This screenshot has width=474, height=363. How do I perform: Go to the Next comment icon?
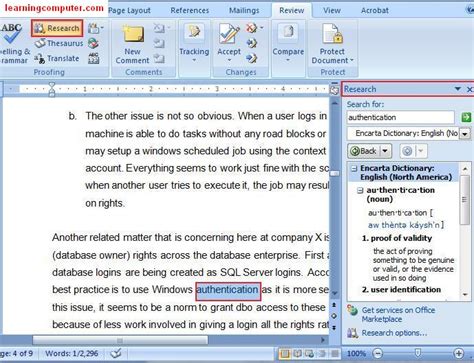pos(159,58)
